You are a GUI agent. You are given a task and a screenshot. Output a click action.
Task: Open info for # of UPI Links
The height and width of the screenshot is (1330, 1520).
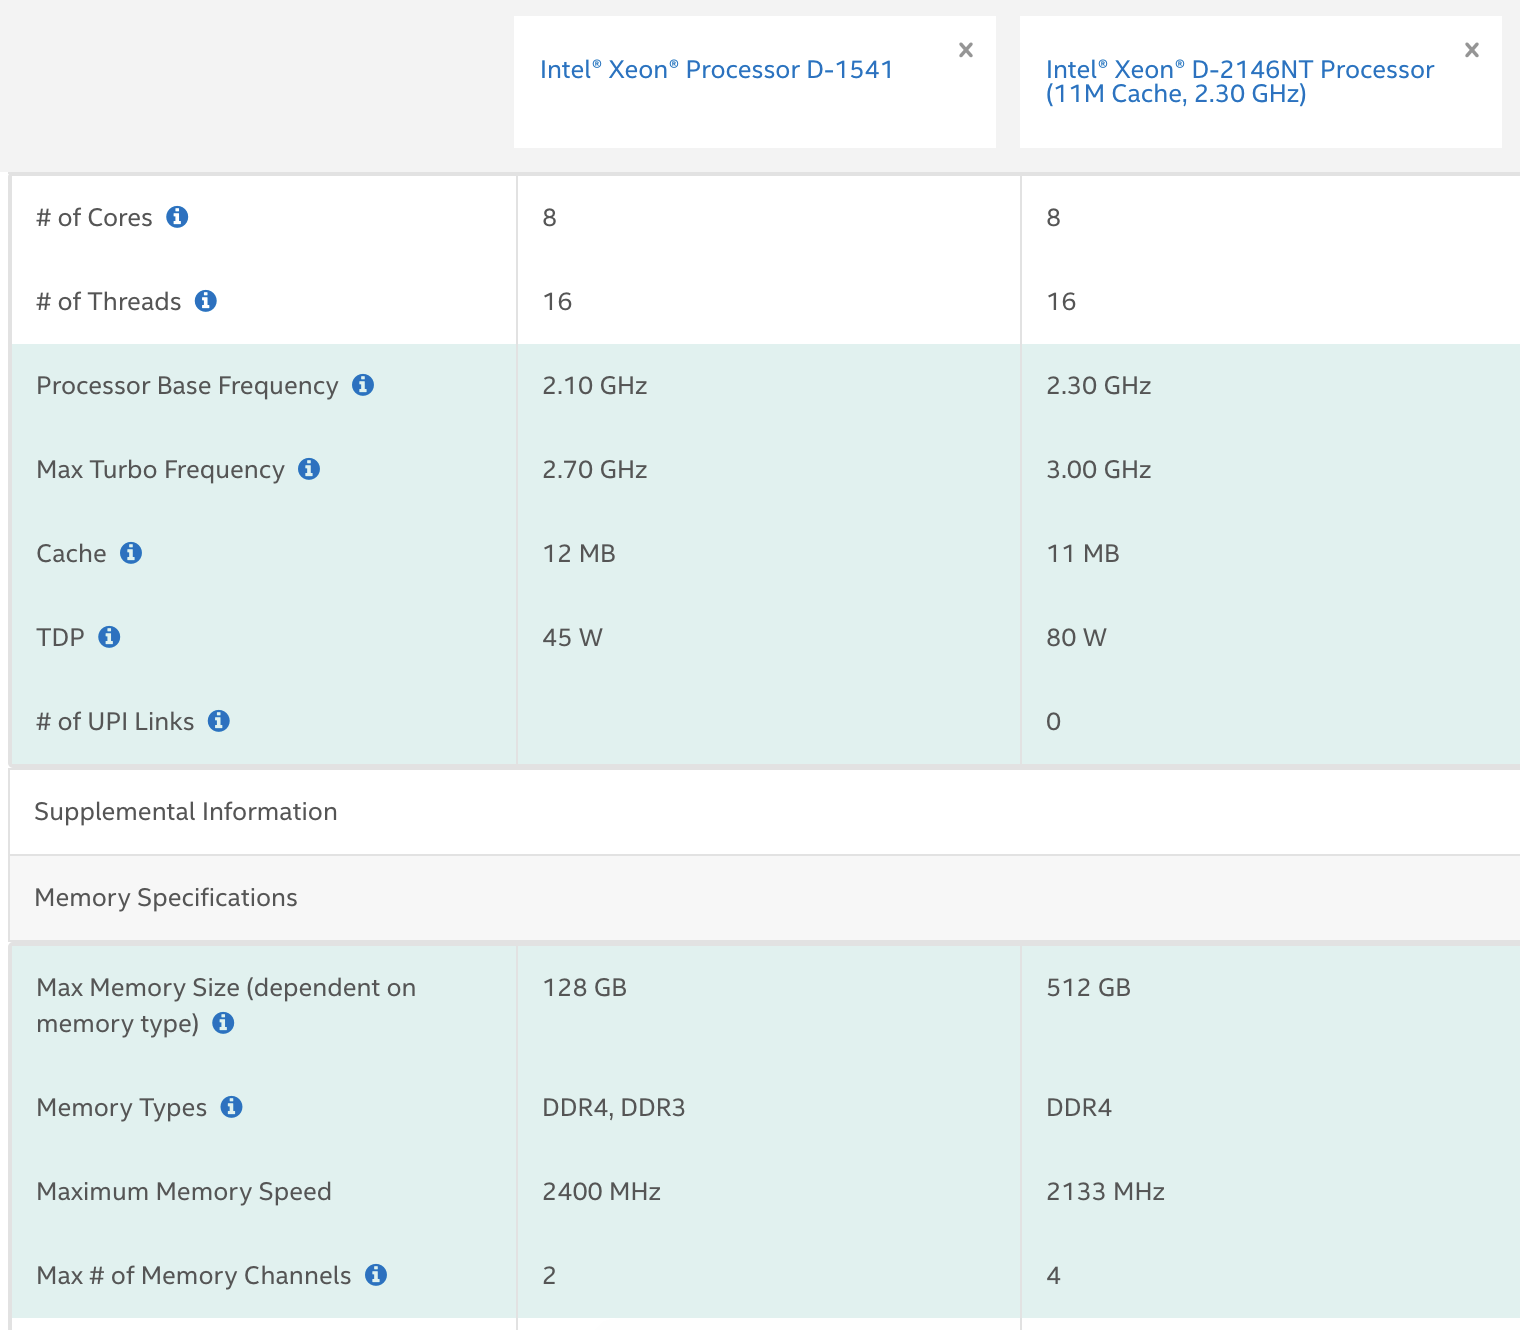[x=219, y=721]
